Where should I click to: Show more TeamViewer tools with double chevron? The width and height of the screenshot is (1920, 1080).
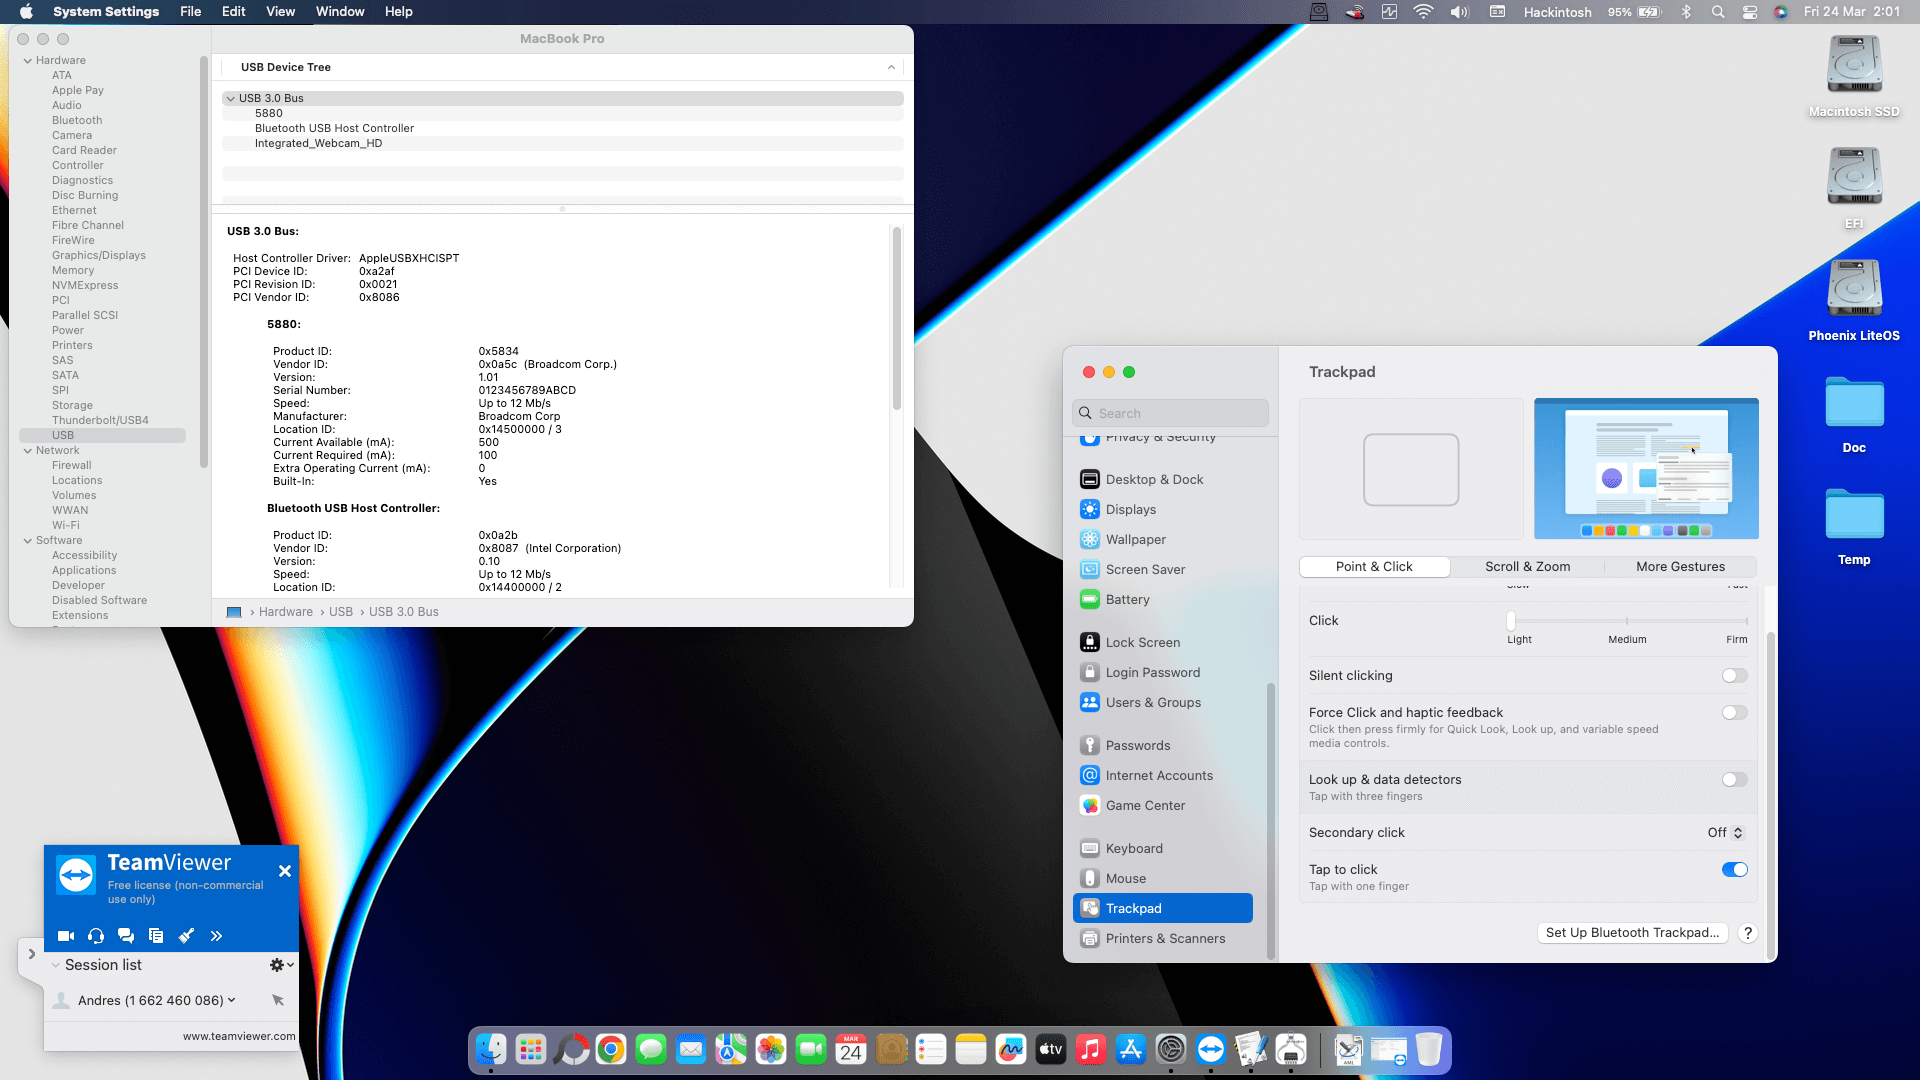point(216,936)
